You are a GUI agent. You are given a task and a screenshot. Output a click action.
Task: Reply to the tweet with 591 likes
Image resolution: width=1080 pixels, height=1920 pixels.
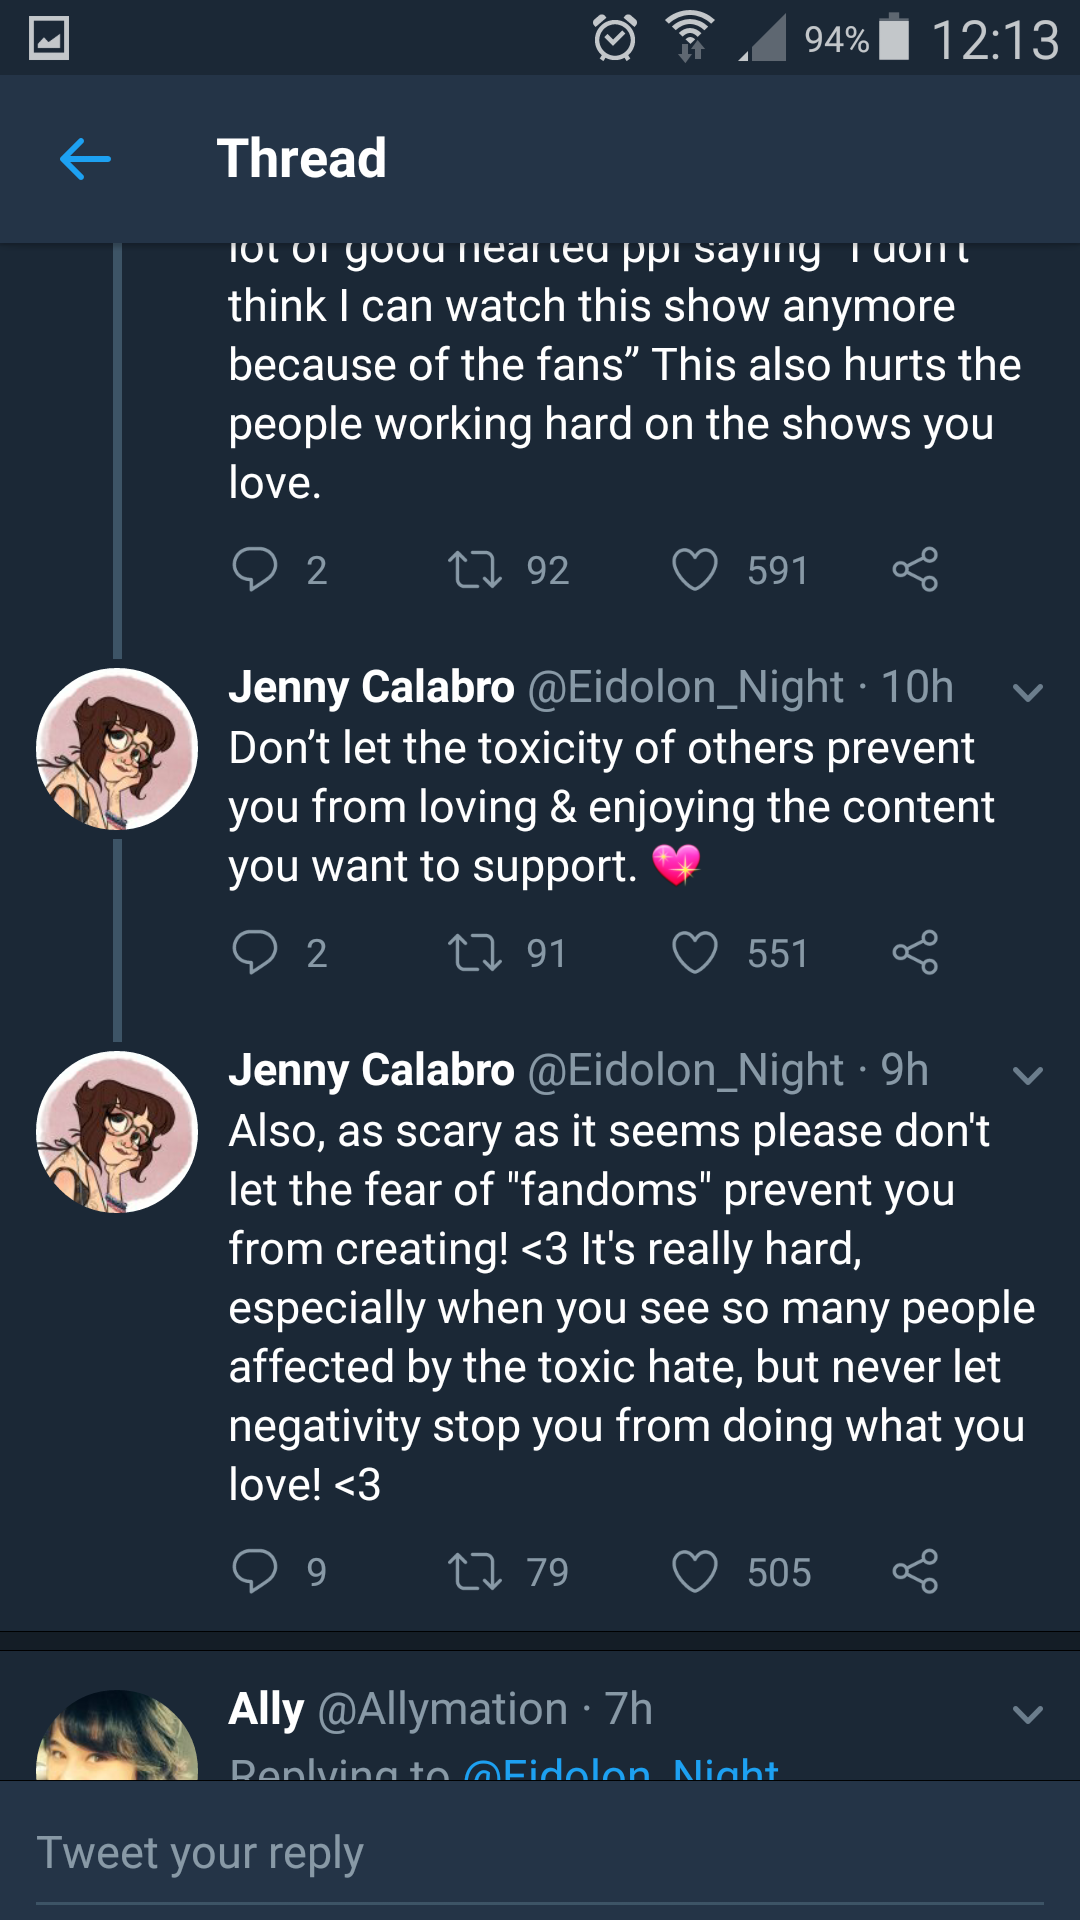(x=255, y=570)
